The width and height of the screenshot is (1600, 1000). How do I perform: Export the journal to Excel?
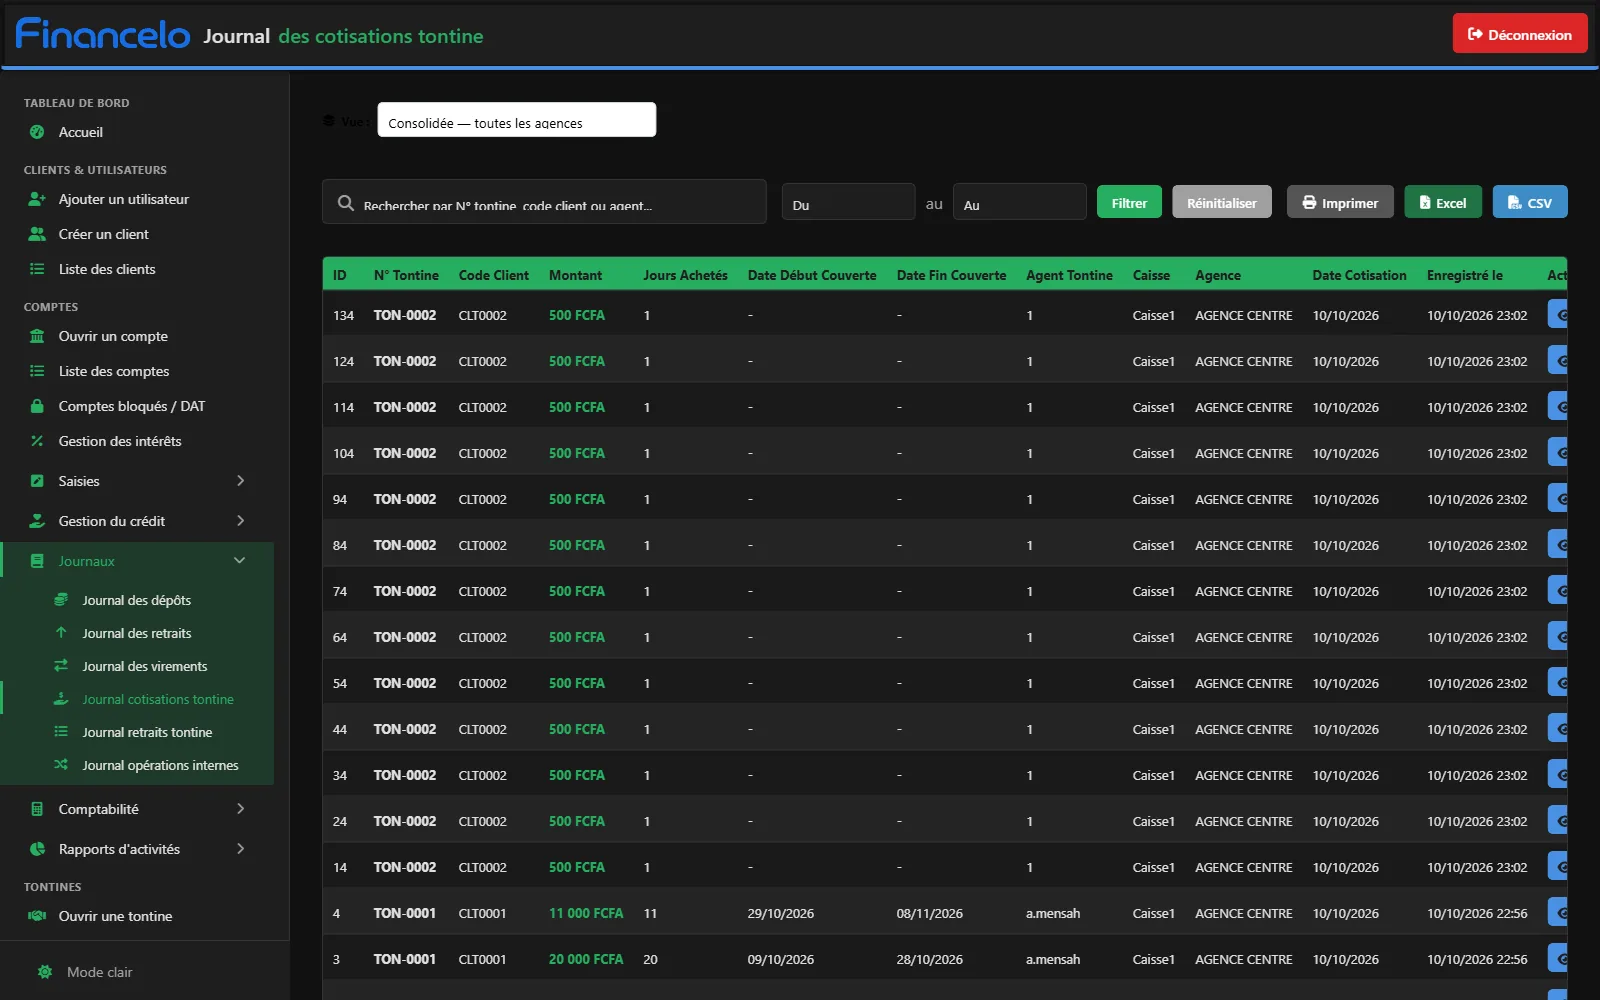coord(1443,202)
